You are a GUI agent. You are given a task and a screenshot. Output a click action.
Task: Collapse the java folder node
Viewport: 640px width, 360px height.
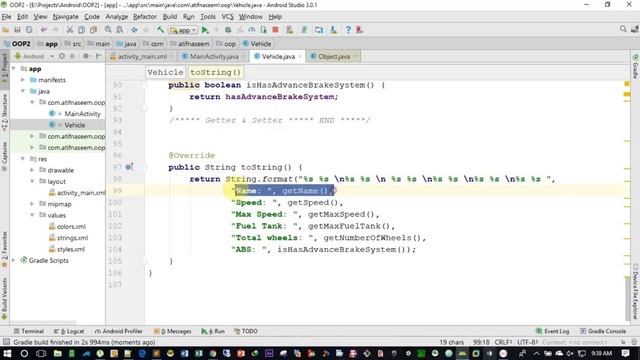(x=23, y=91)
